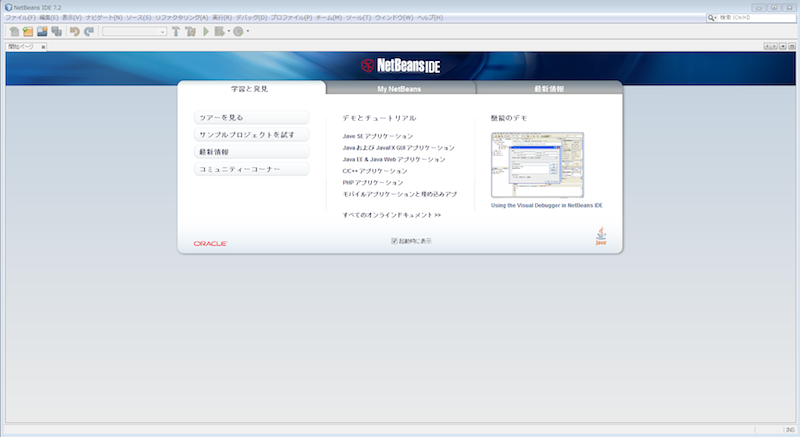Open the Using the Visual Debugger link
Screen dimensions: 800x437
point(546,205)
